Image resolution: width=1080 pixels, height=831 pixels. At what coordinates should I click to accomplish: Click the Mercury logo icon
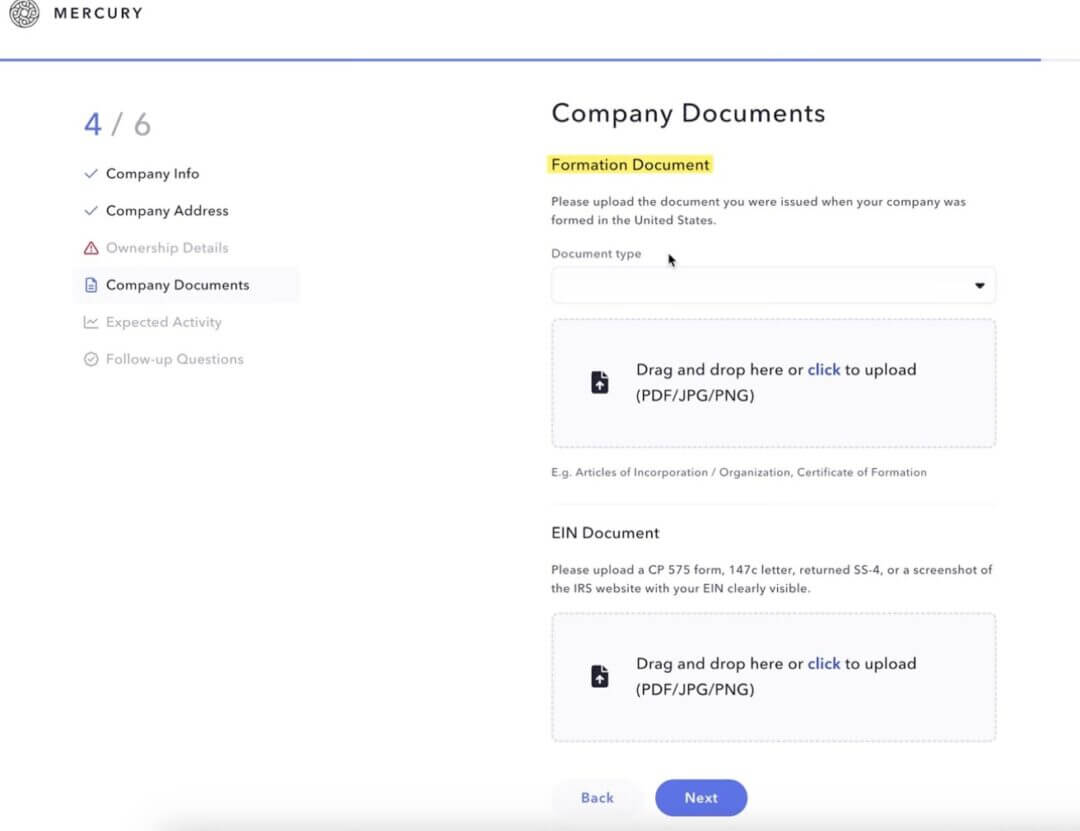point(23,15)
